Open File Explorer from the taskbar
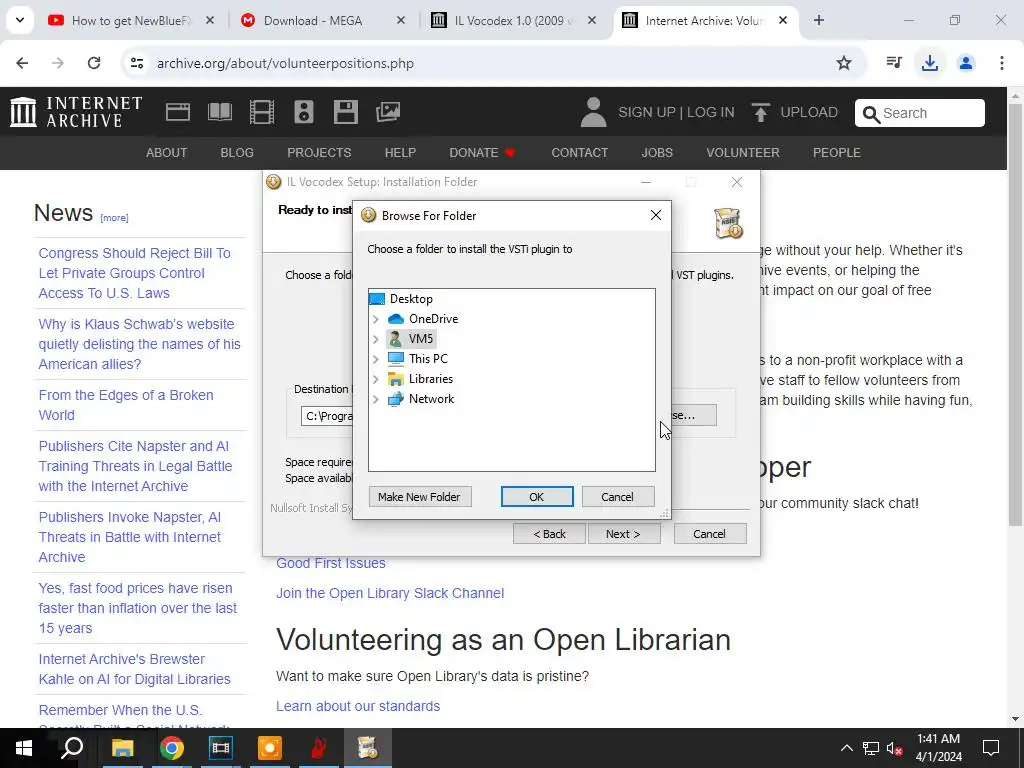 click(x=122, y=748)
